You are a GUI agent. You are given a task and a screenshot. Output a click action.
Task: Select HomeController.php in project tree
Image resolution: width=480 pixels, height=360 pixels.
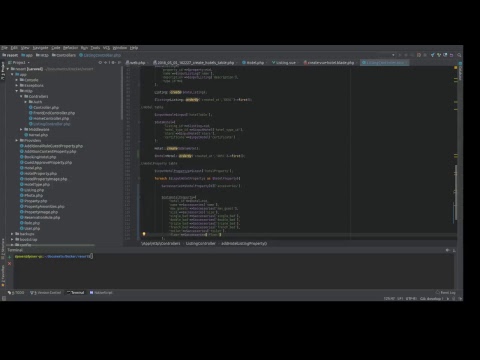click(49, 118)
